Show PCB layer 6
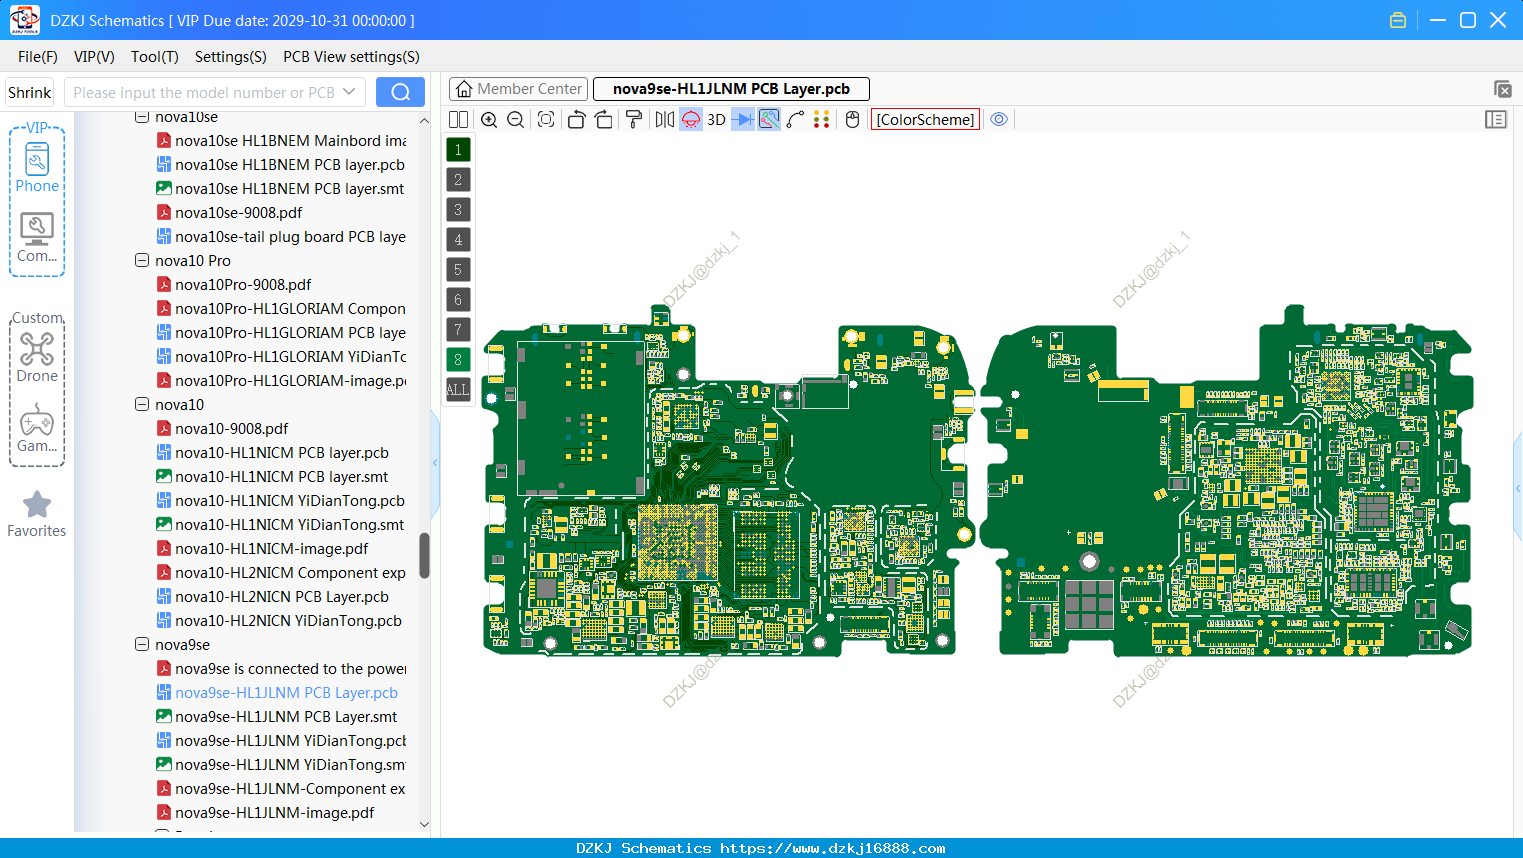This screenshot has height=858, width=1523. 458,300
